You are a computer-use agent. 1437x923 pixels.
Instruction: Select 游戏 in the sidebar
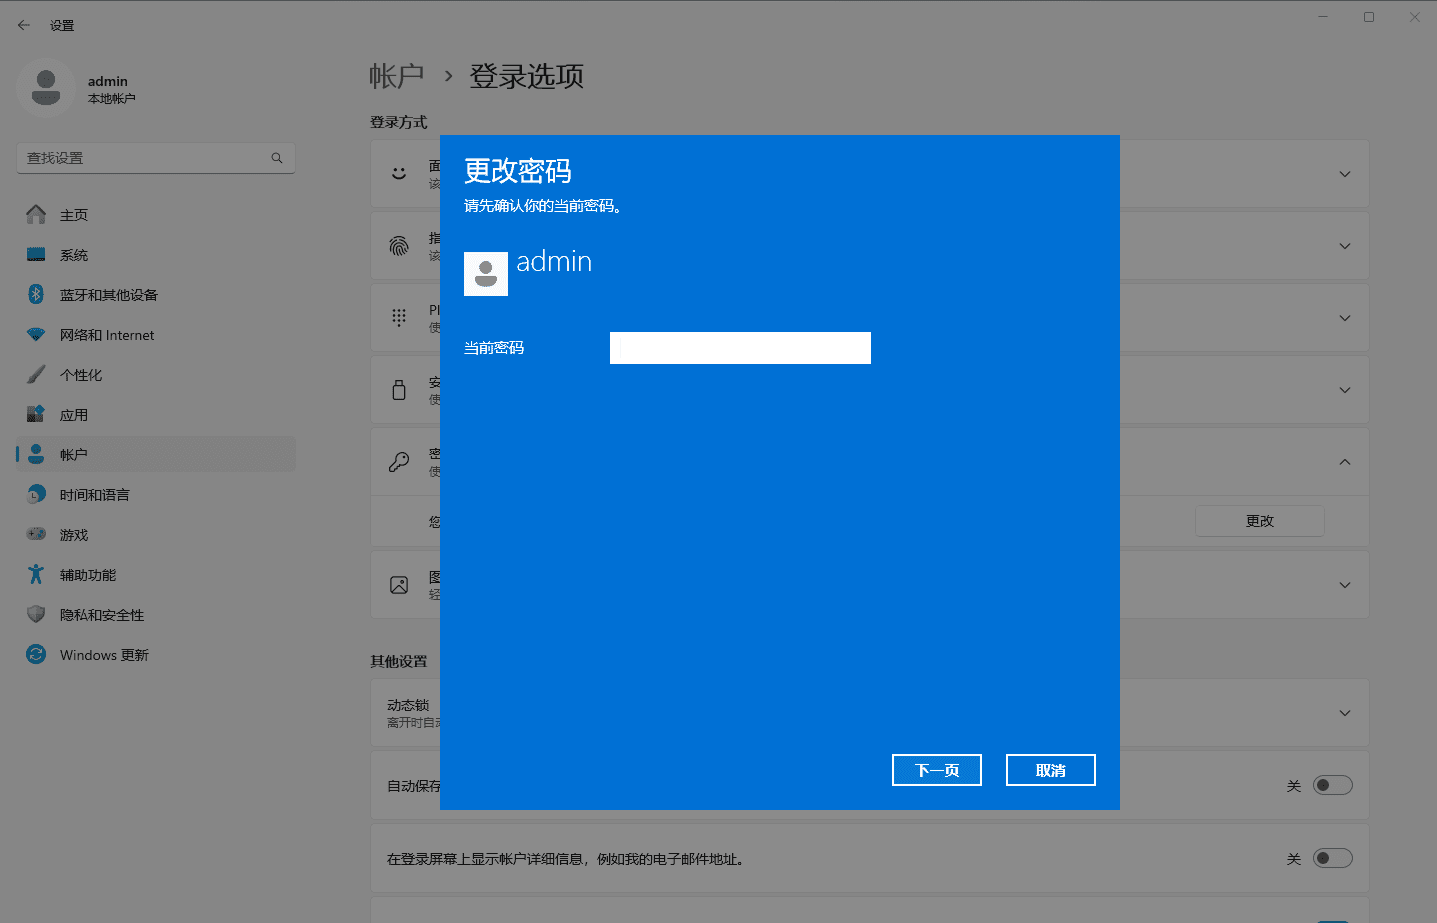pyautogui.click(x=156, y=535)
